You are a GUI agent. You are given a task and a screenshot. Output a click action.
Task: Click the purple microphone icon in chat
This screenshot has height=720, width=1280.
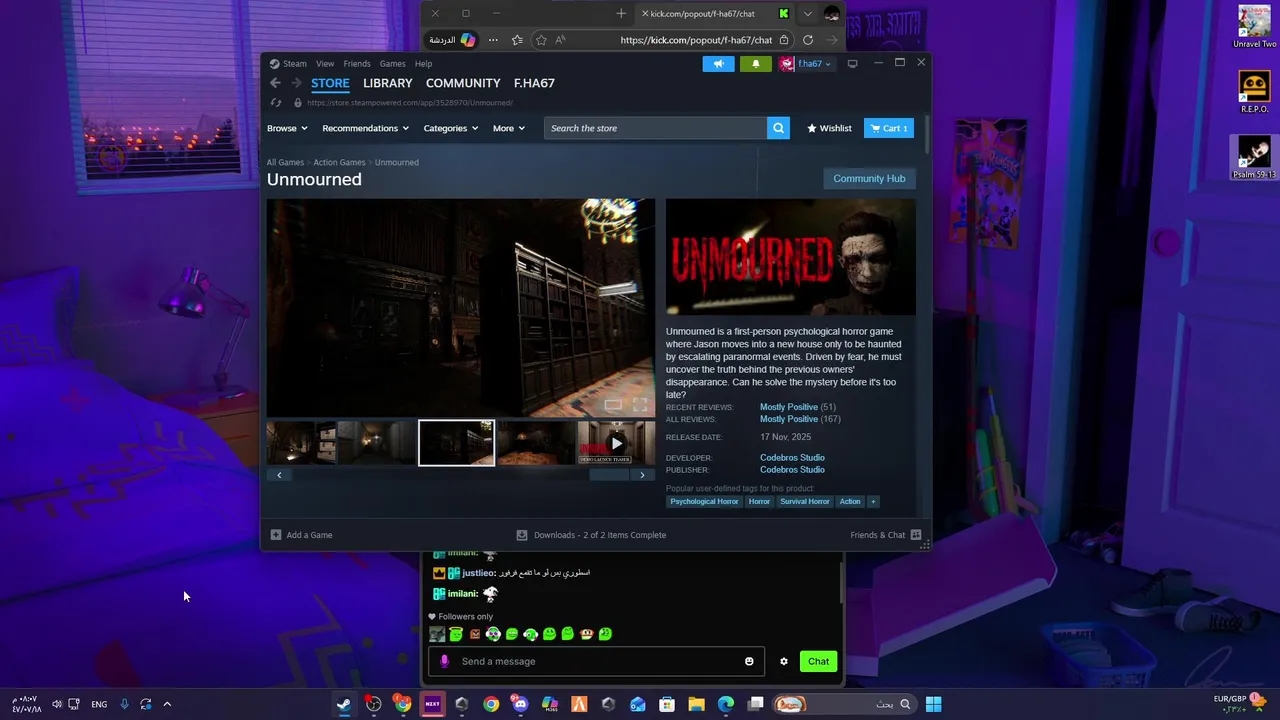click(x=445, y=661)
